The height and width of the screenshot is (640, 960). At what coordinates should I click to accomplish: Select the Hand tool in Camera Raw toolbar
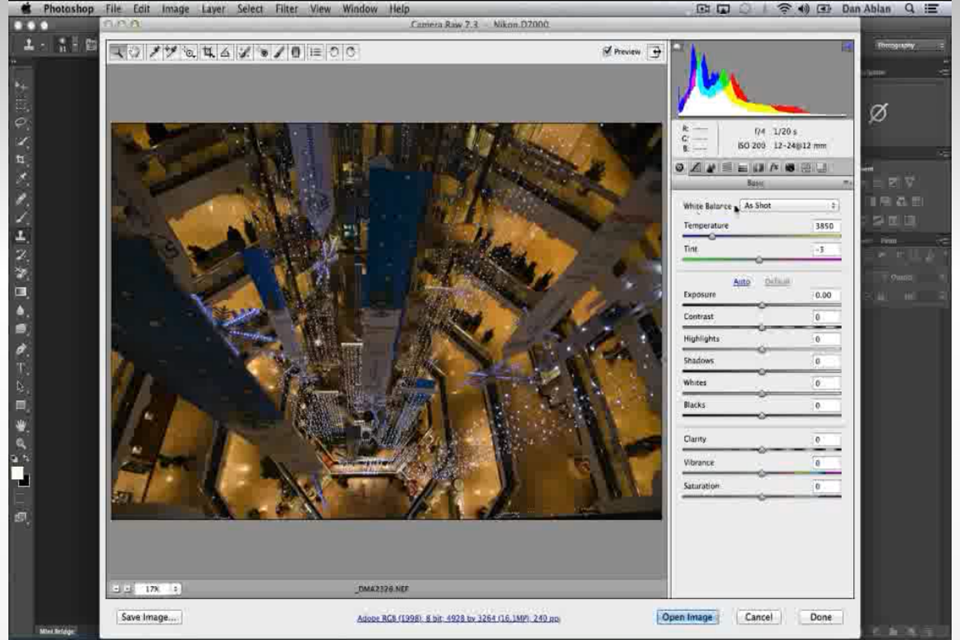(134, 52)
